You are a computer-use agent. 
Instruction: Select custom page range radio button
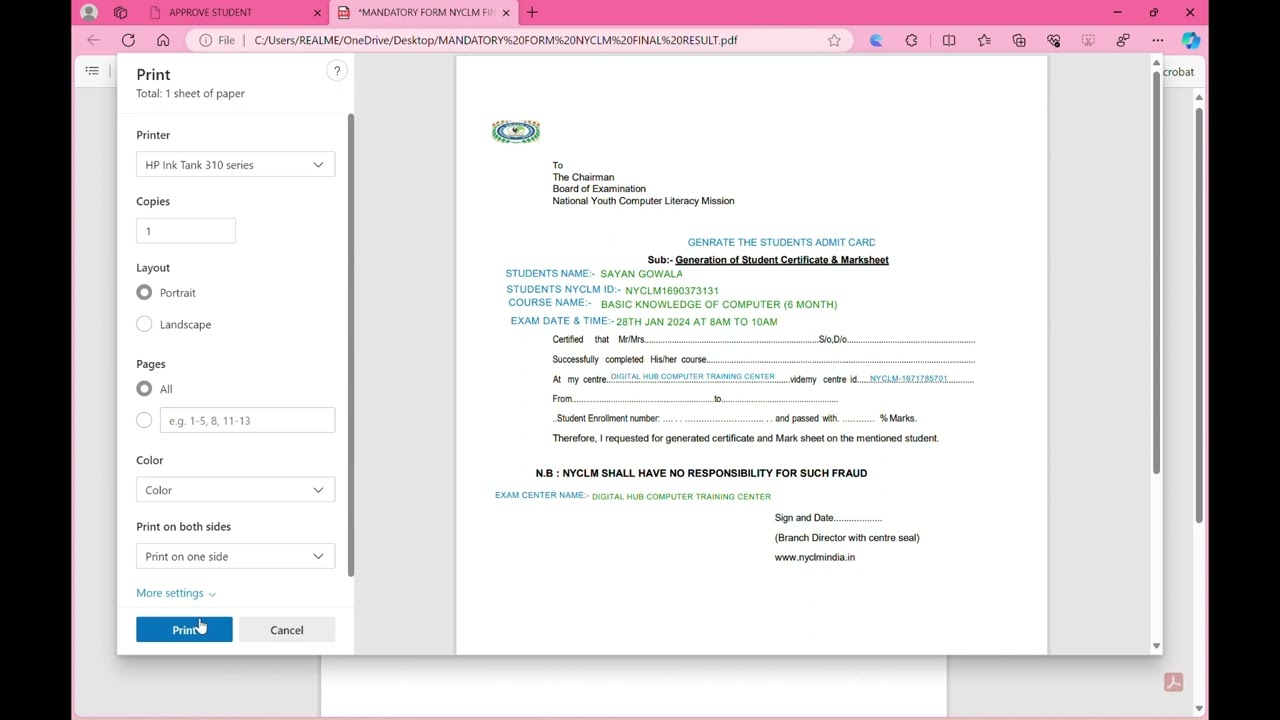[144, 420]
